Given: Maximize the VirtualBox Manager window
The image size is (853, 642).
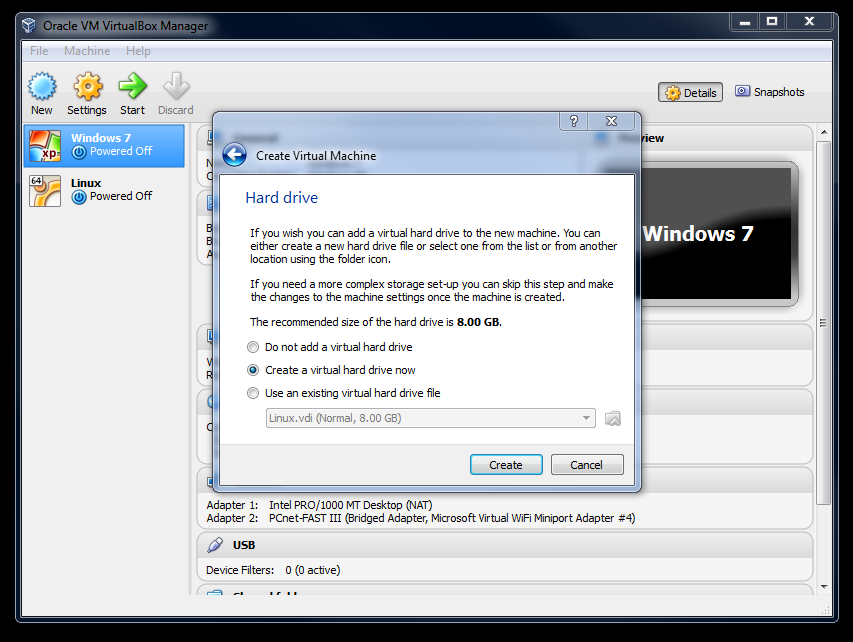Looking at the screenshot, I should [772, 22].
